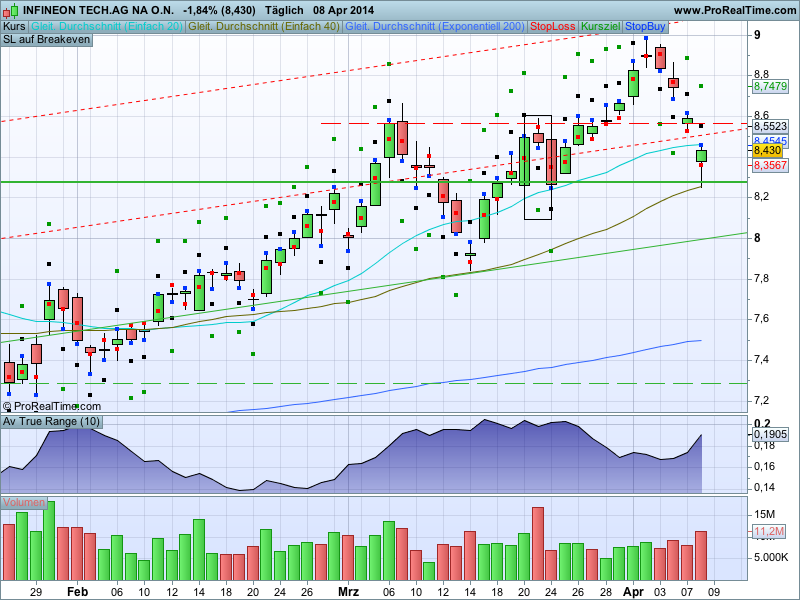800x600 pixels.
Task: Select the SL auf Breakeven label
Action: [46, 40]
